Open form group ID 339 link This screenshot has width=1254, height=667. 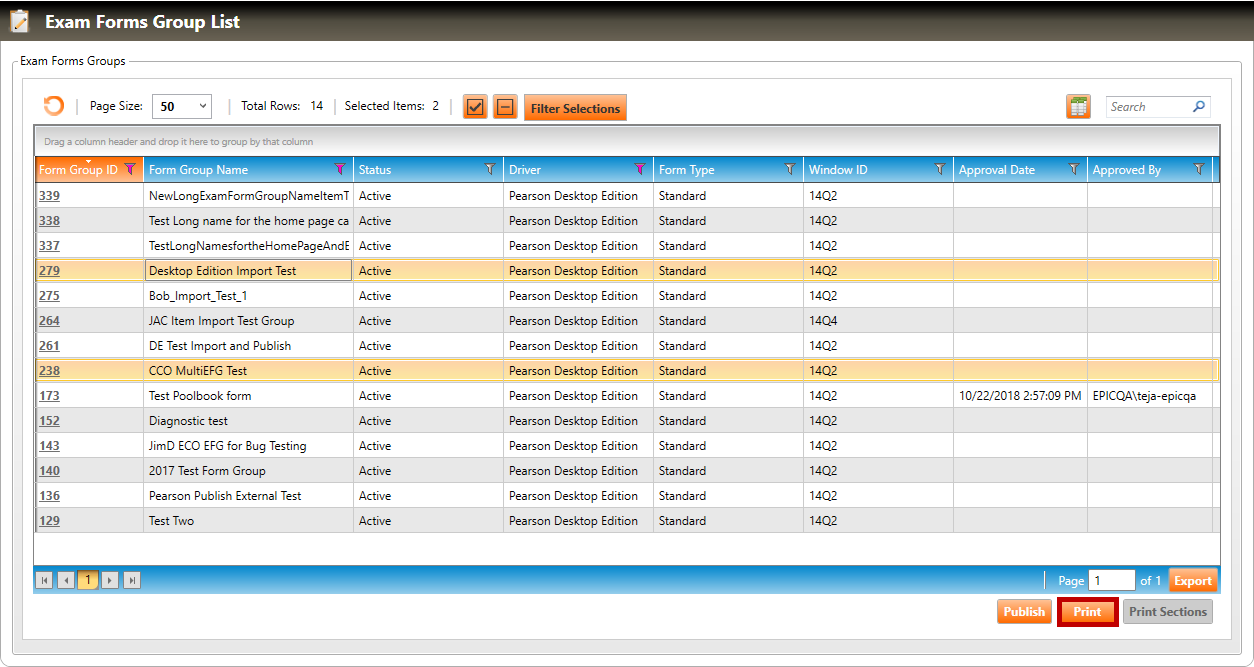click(49, 196)
